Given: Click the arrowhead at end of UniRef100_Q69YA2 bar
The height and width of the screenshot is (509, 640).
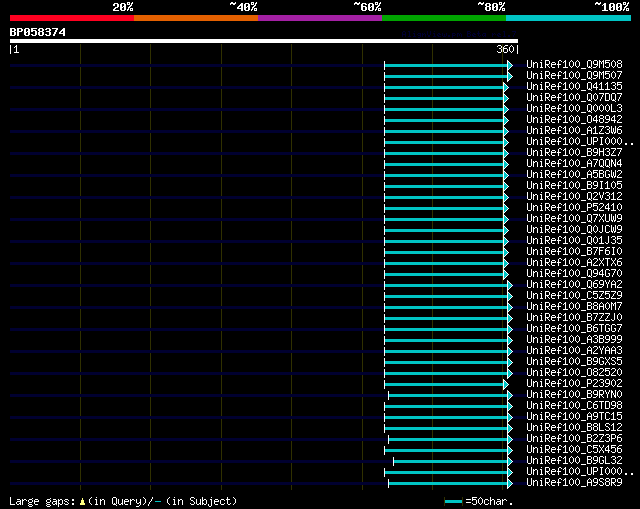Looking at the screenshot, I should pos(510,285).
